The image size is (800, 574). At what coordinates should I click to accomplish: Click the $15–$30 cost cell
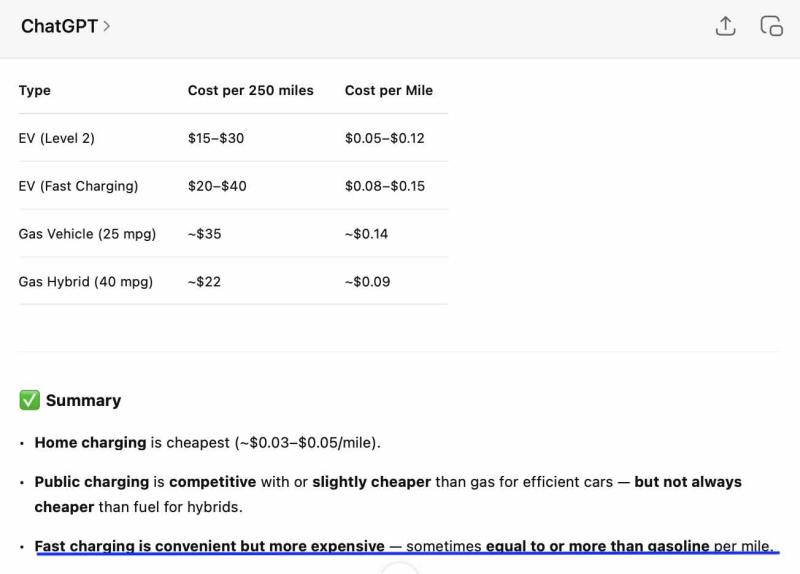216,138
